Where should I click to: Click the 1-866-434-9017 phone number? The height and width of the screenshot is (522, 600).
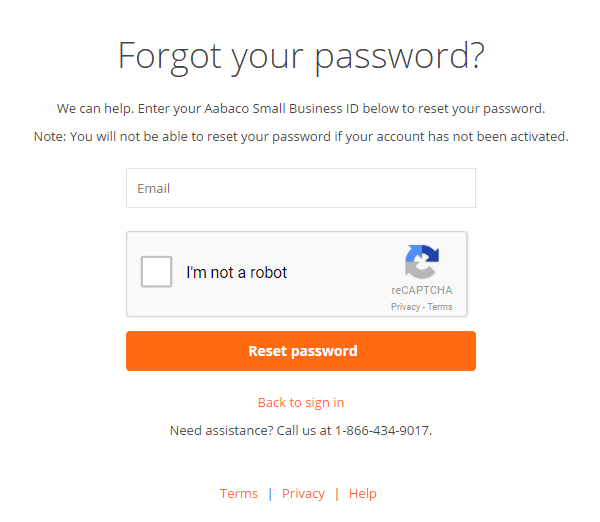tap(382, 430)
